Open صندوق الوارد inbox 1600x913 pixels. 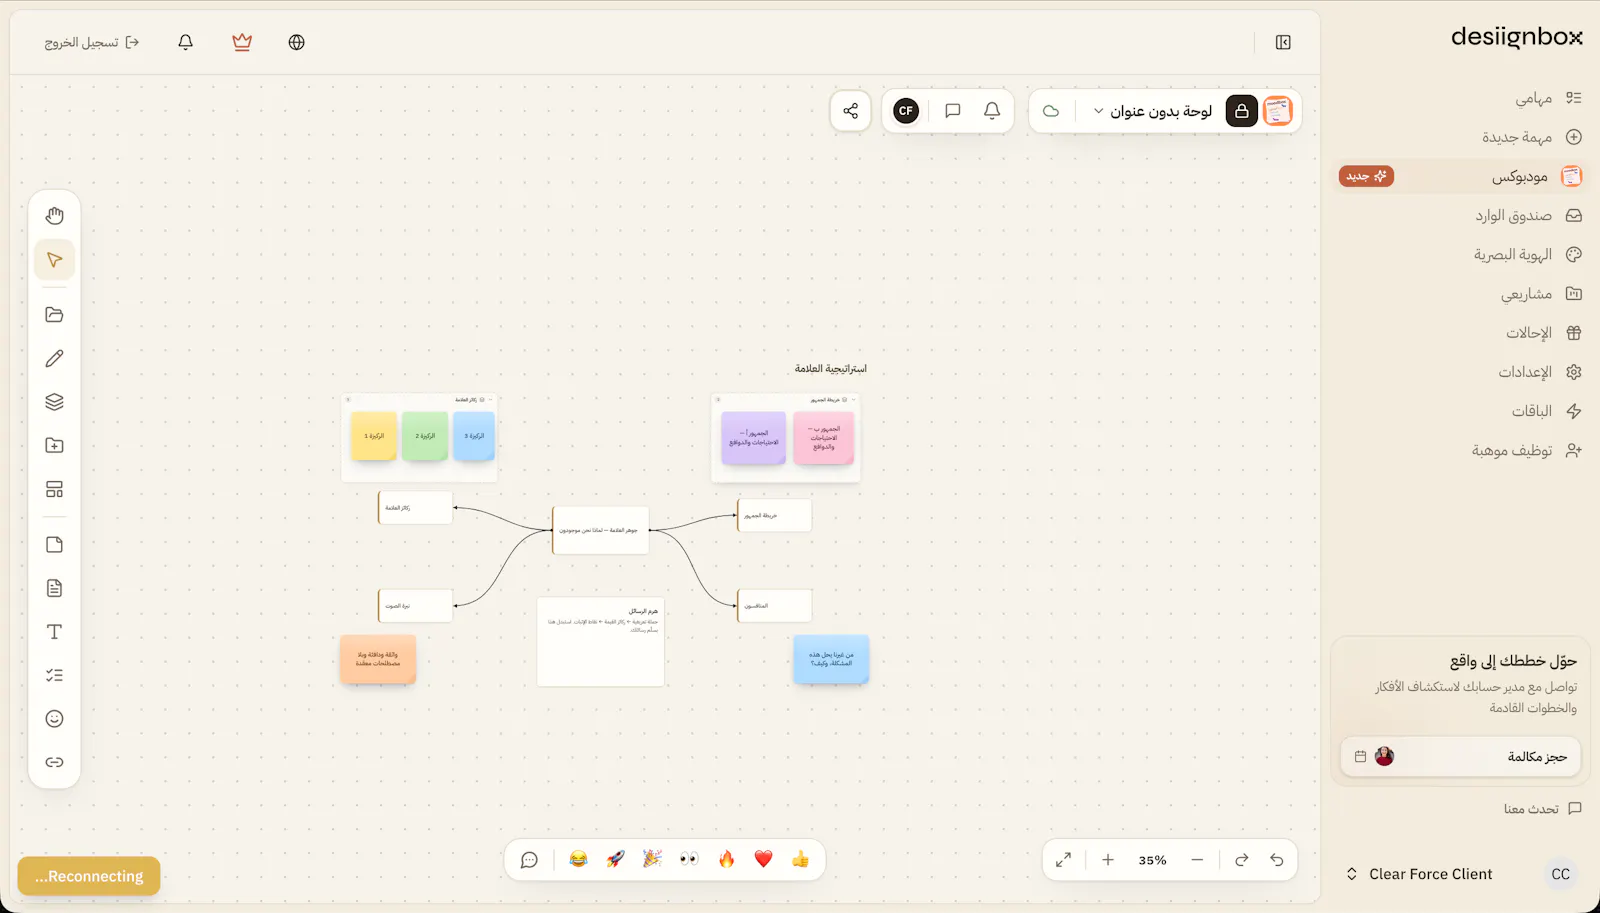point(1528,215)
